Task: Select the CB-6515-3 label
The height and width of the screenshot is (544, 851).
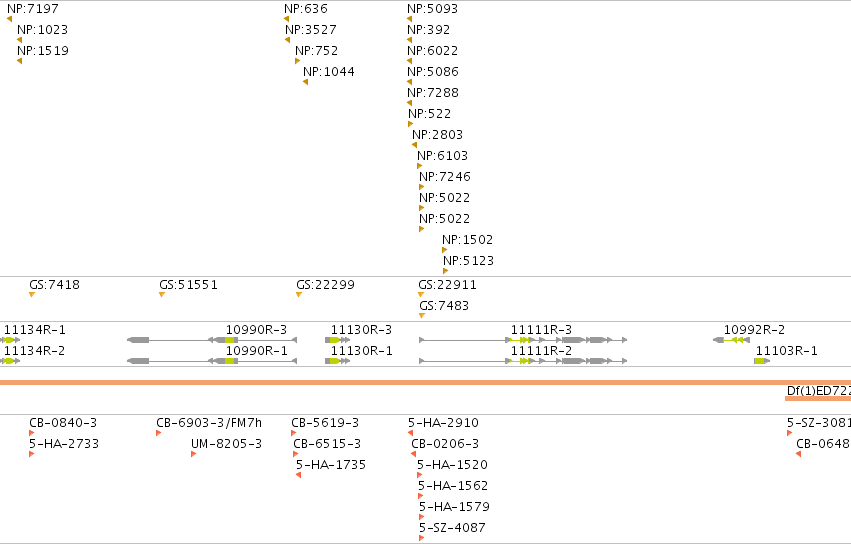Action: tap(327, 444)
